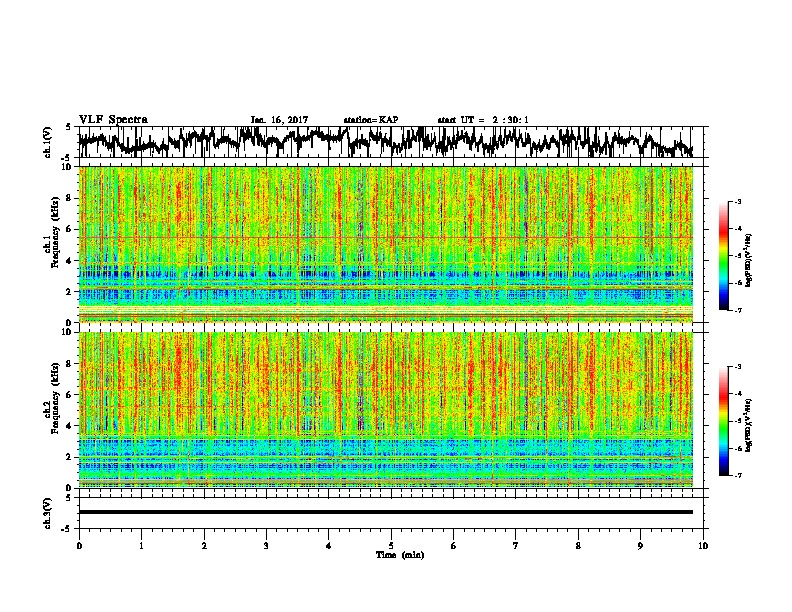Click the "2" kHz tick on ch.1 spectrogram

(70, 291)
